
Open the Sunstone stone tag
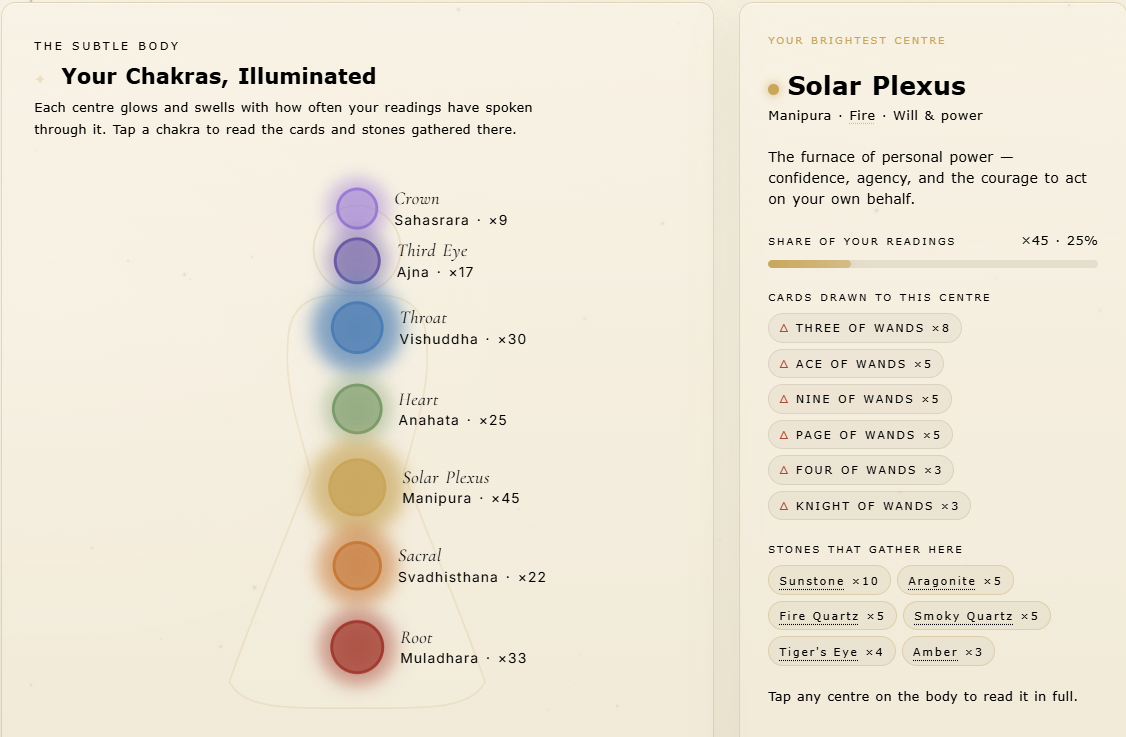coord(829,581)
